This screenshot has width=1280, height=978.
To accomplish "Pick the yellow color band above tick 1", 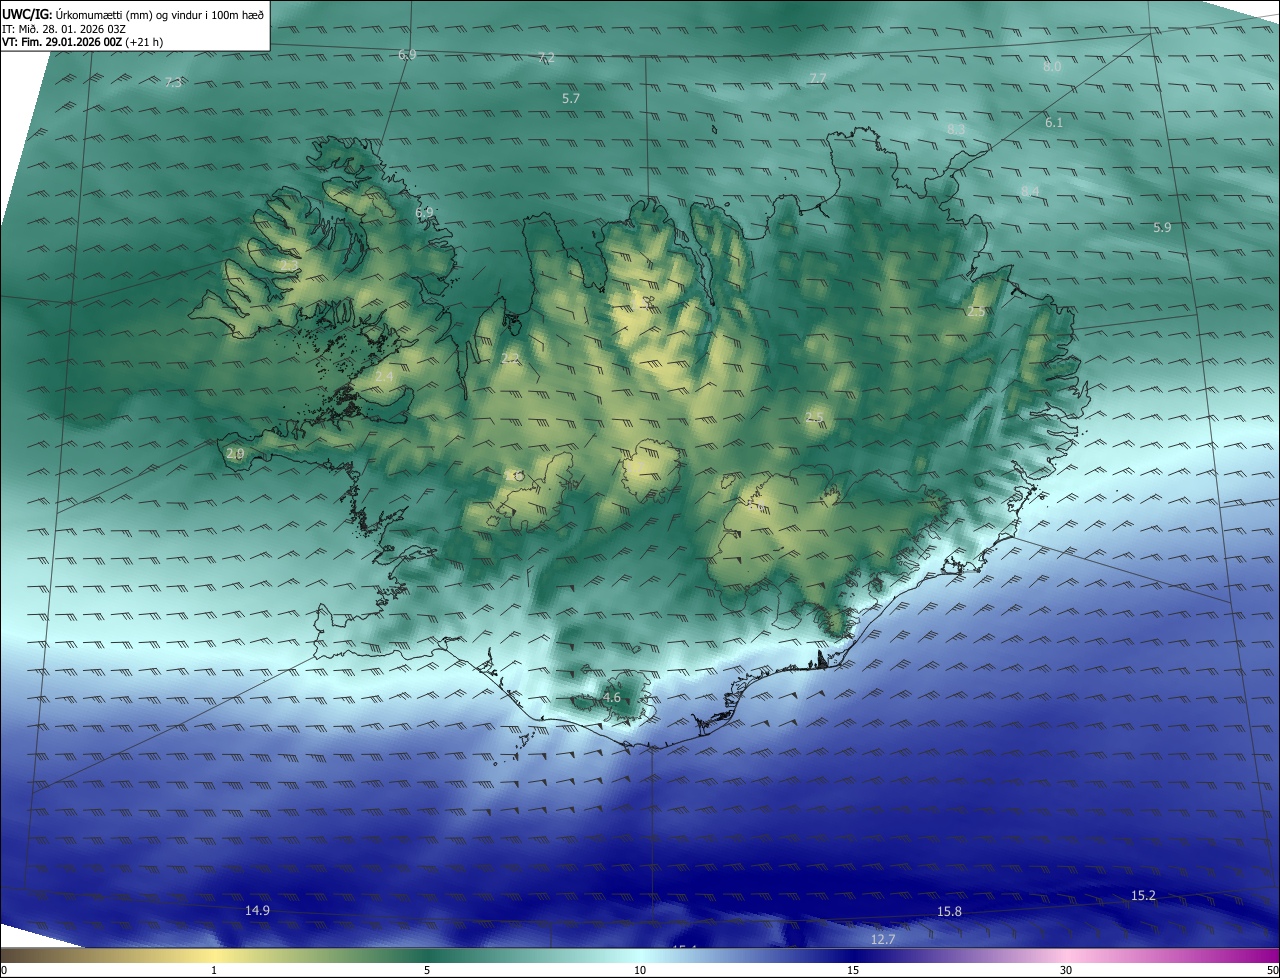I will pyautogui.click(x=214, y=955).
